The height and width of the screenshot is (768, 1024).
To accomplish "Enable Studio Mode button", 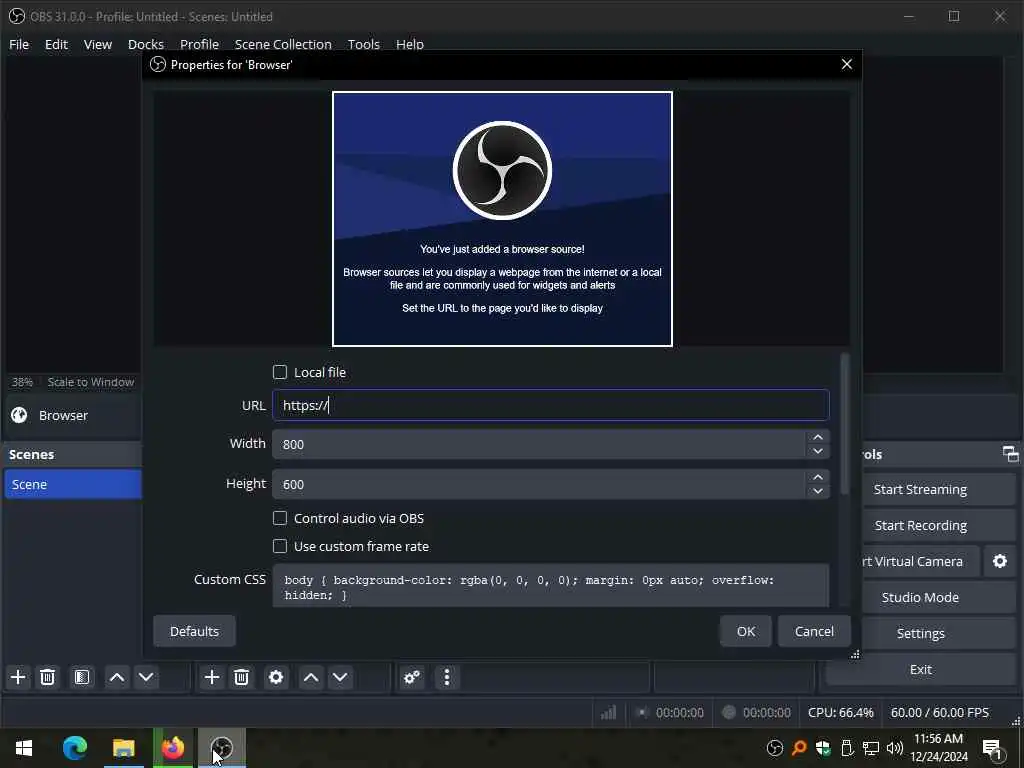I will click(938, 597).
